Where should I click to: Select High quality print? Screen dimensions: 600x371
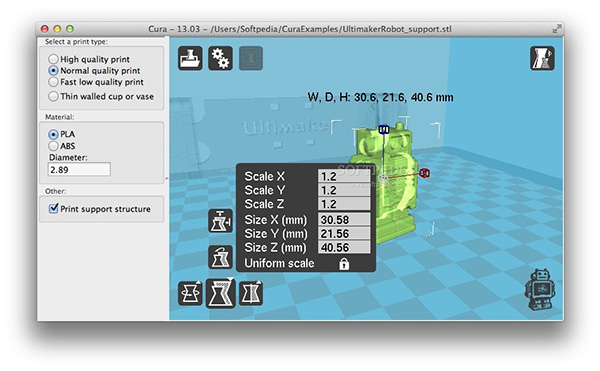53,59
